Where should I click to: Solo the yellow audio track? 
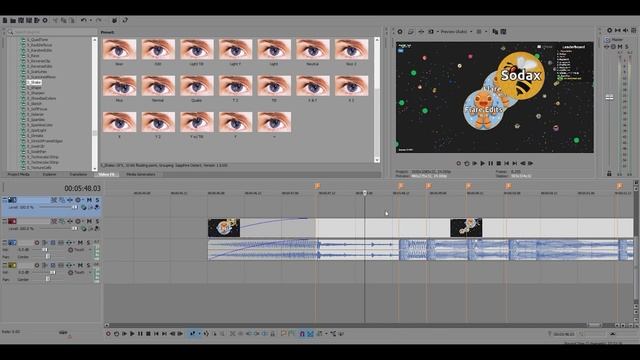tap(88, 265)
